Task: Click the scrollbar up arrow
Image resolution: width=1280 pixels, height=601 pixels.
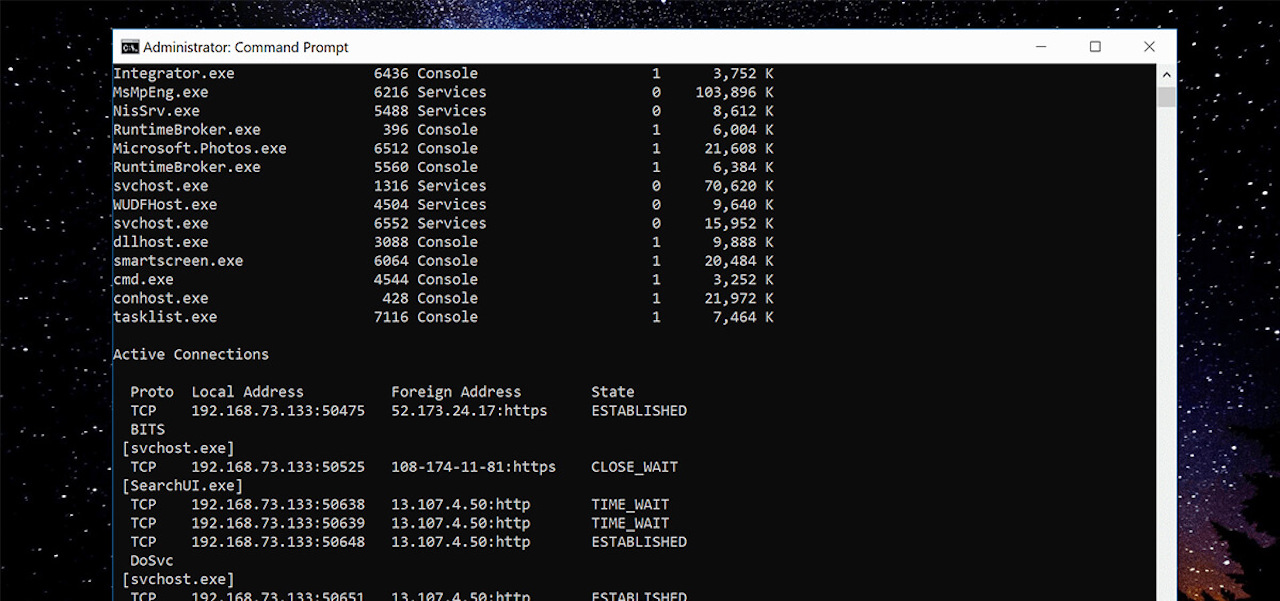Action: tap(1166, 73)
